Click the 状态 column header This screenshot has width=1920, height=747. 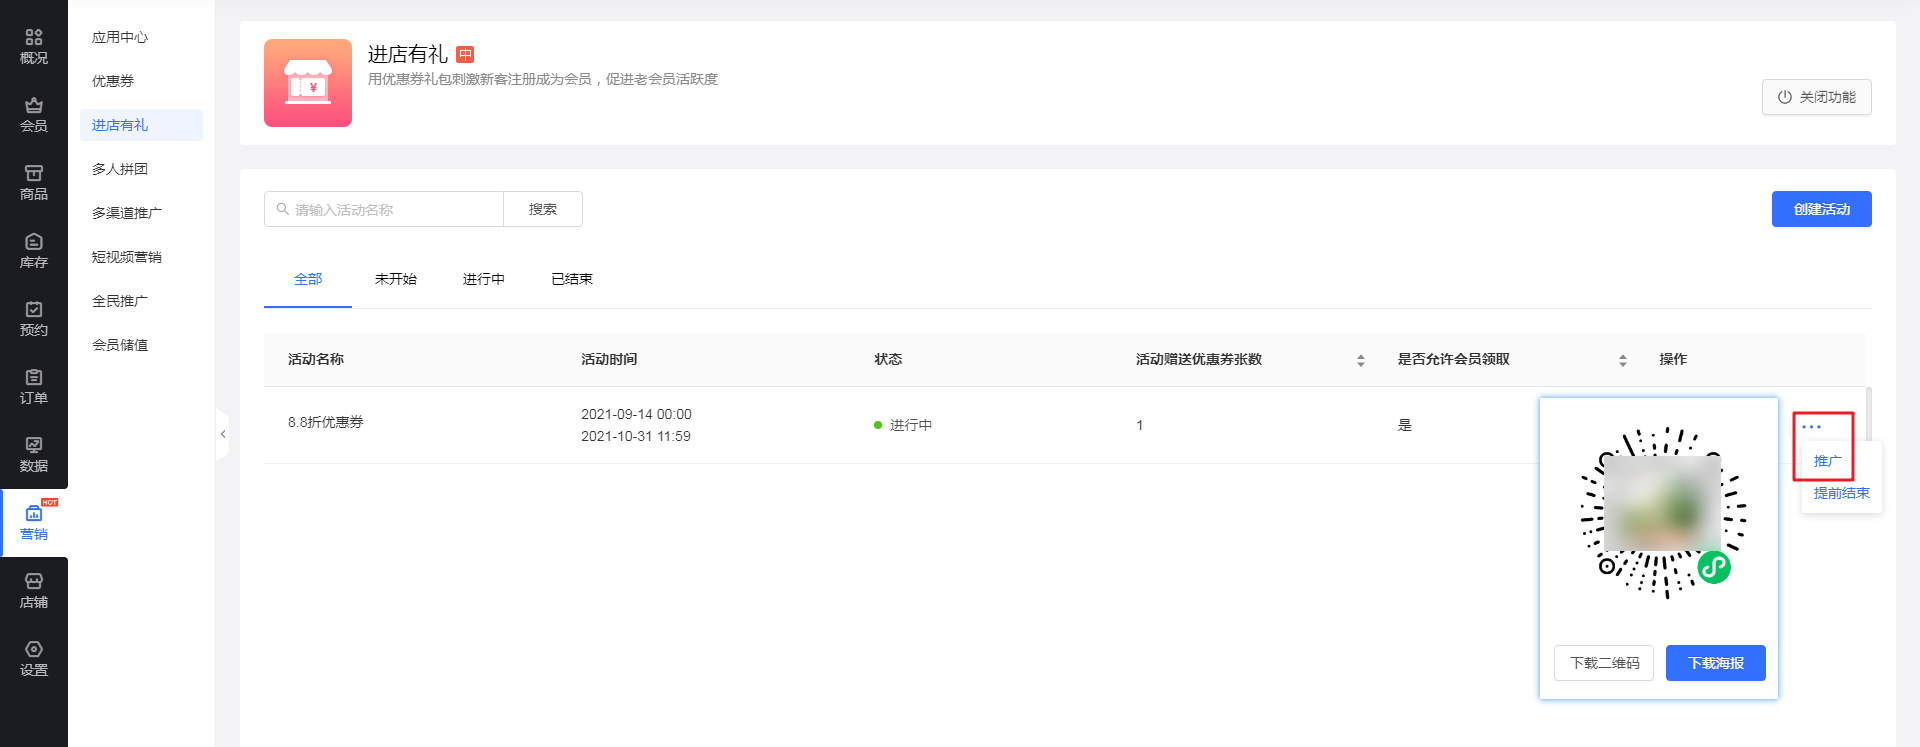(888, 359)
